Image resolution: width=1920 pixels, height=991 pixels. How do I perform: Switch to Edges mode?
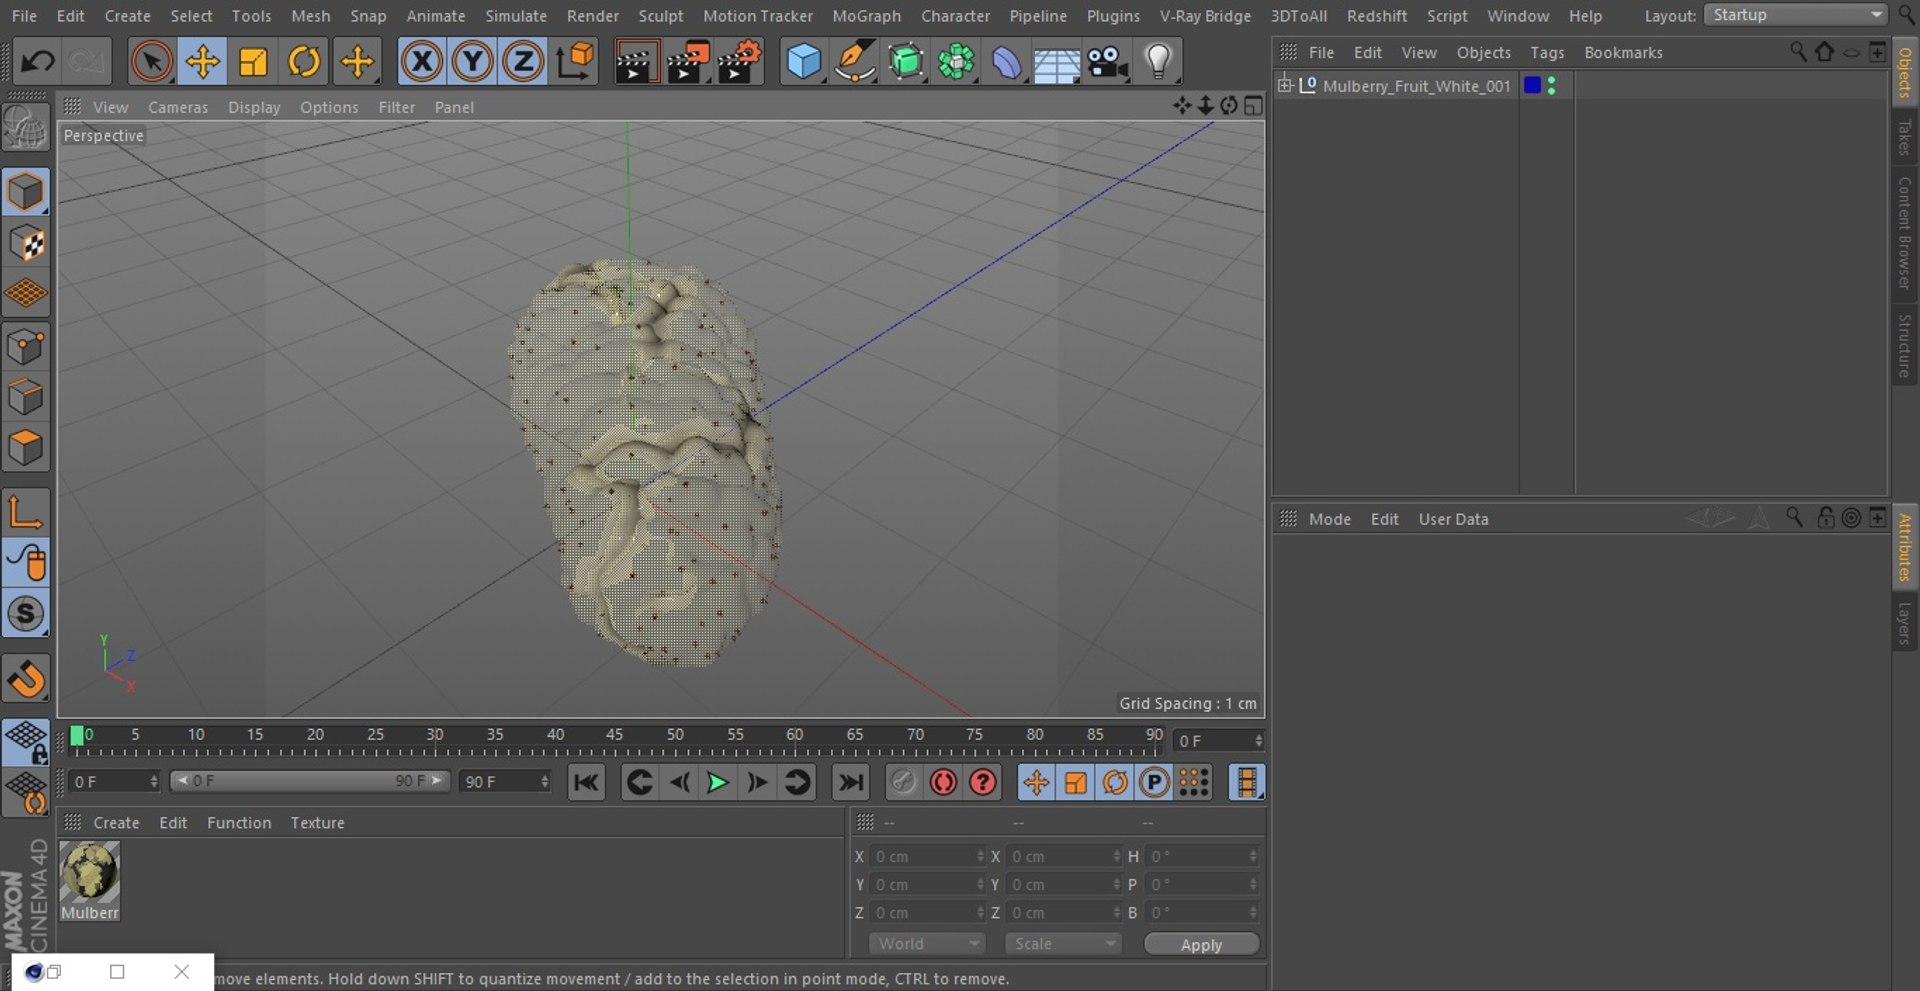tap(25, 397)
